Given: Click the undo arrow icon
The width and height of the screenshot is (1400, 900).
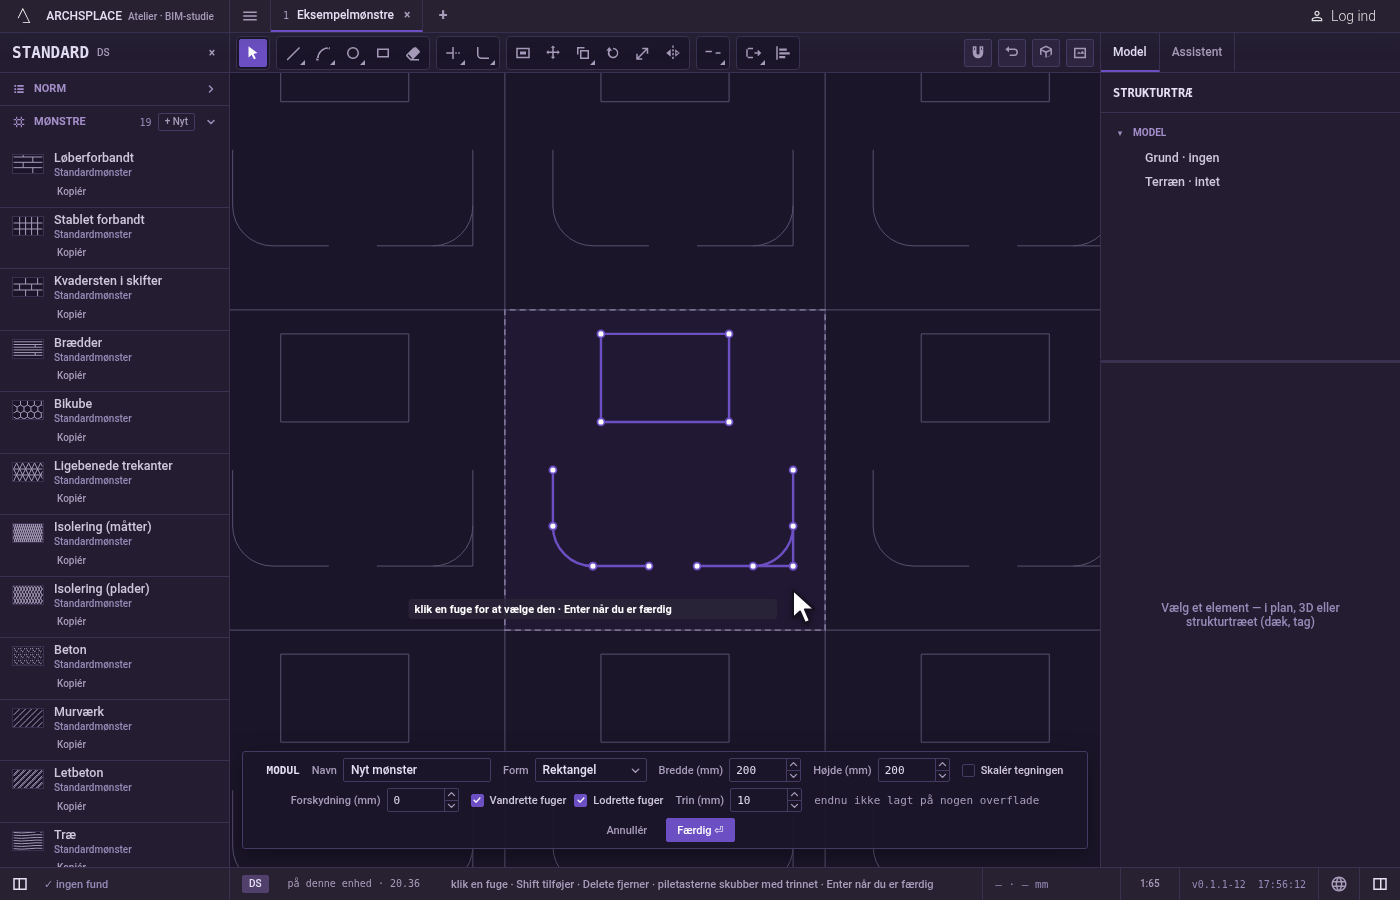Looking at the screenshot, I should point(1012,53).
